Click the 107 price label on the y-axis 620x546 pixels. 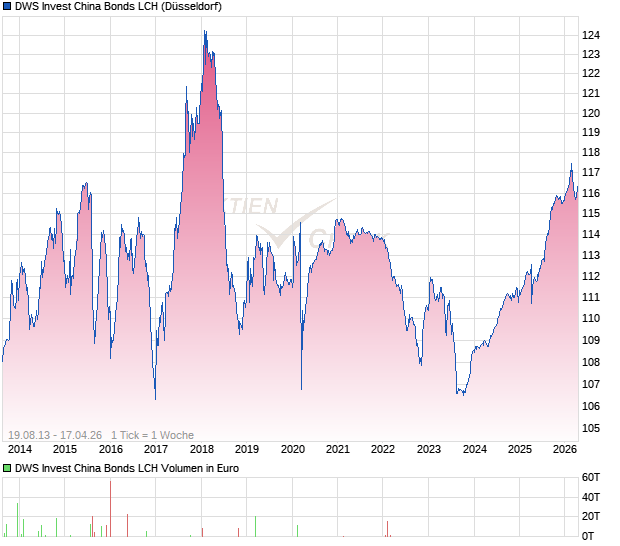tap(591, 384)
